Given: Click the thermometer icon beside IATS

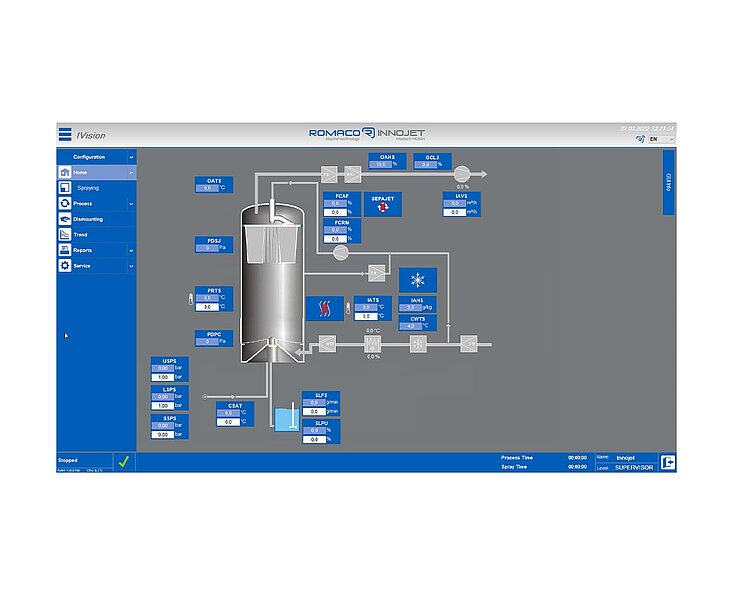Looking at the screenshot, I should 348,308.
